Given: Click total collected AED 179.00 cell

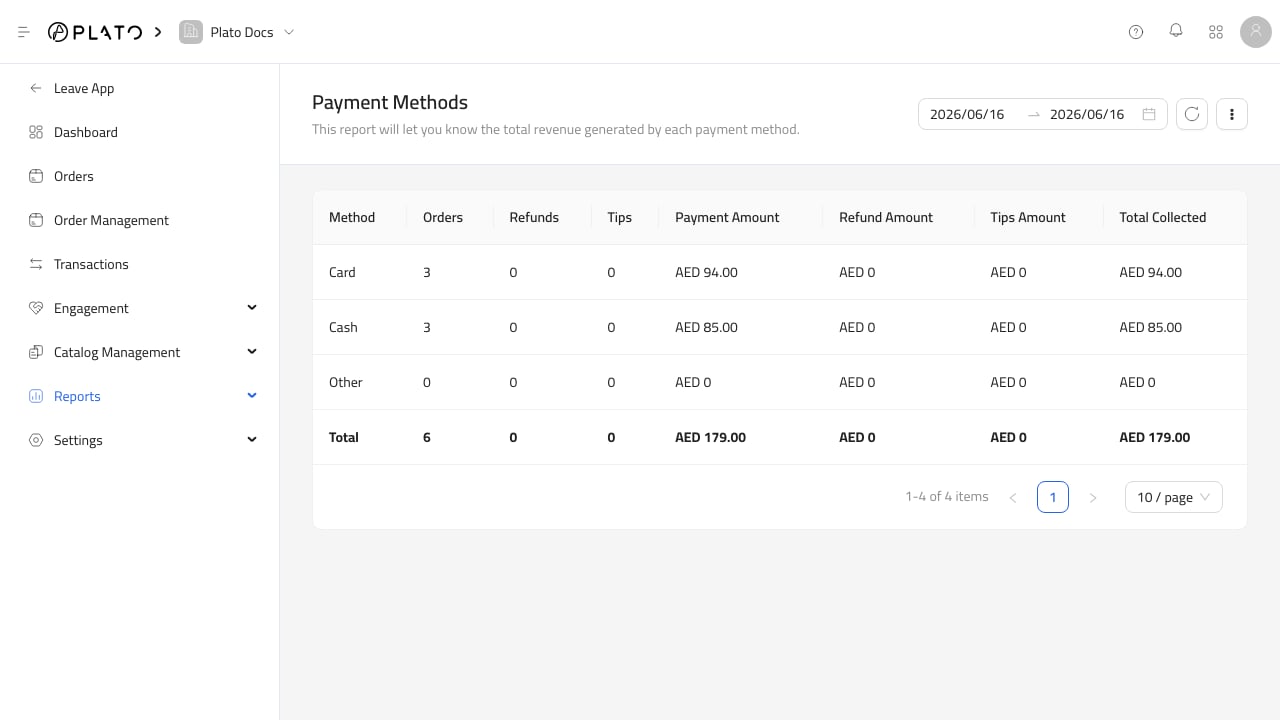Looking at the screenshot, I should point(1155,437).
